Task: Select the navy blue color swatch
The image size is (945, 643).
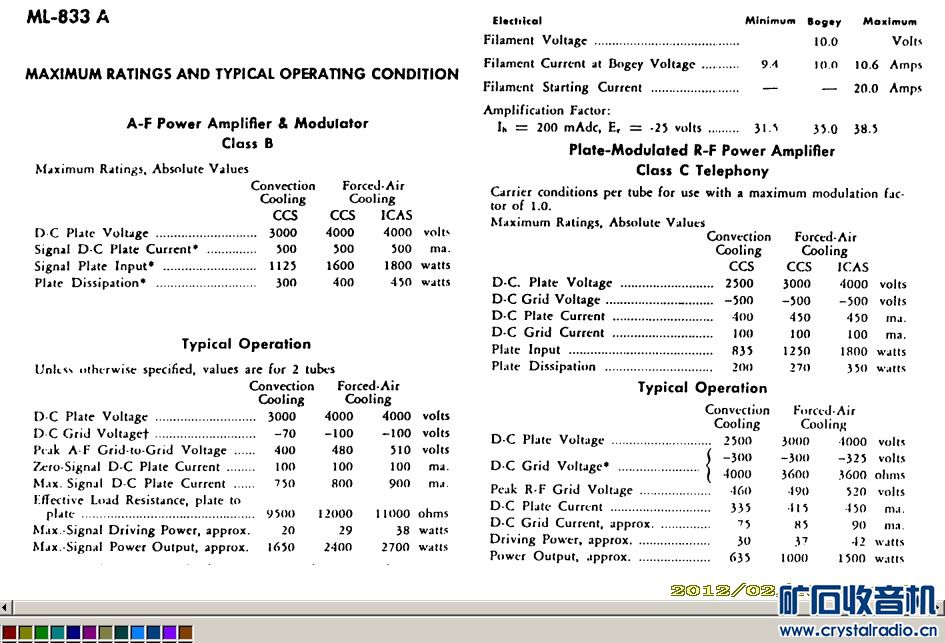Action: click(x=74, y=633)
